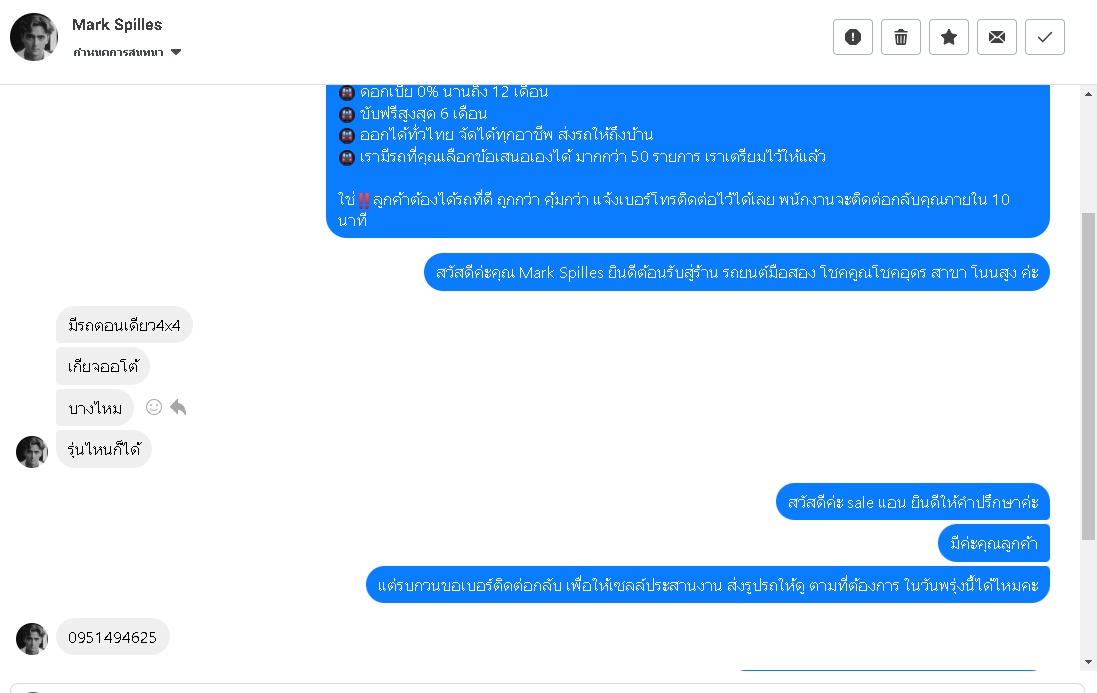The height and width of the screenshot is (693, 1097).
Task: Click the avatar beside phone number message
Action: point(31,638)
